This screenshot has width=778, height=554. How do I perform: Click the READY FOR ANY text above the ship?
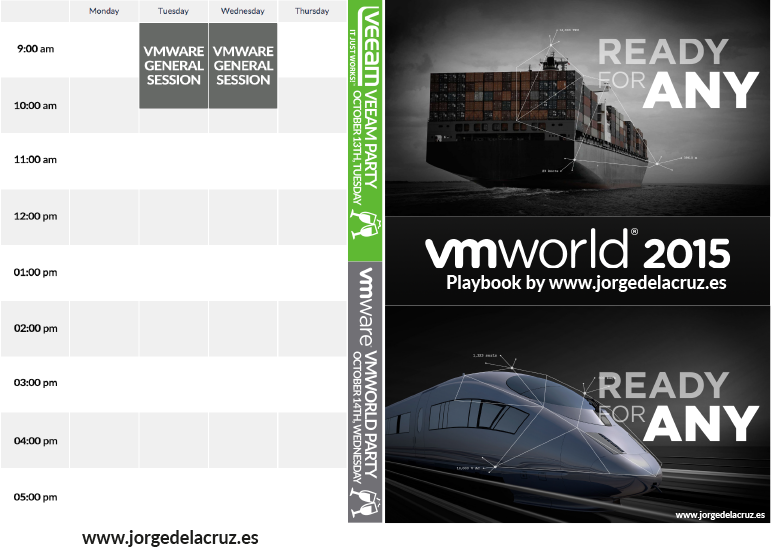[x=678, y=73]
